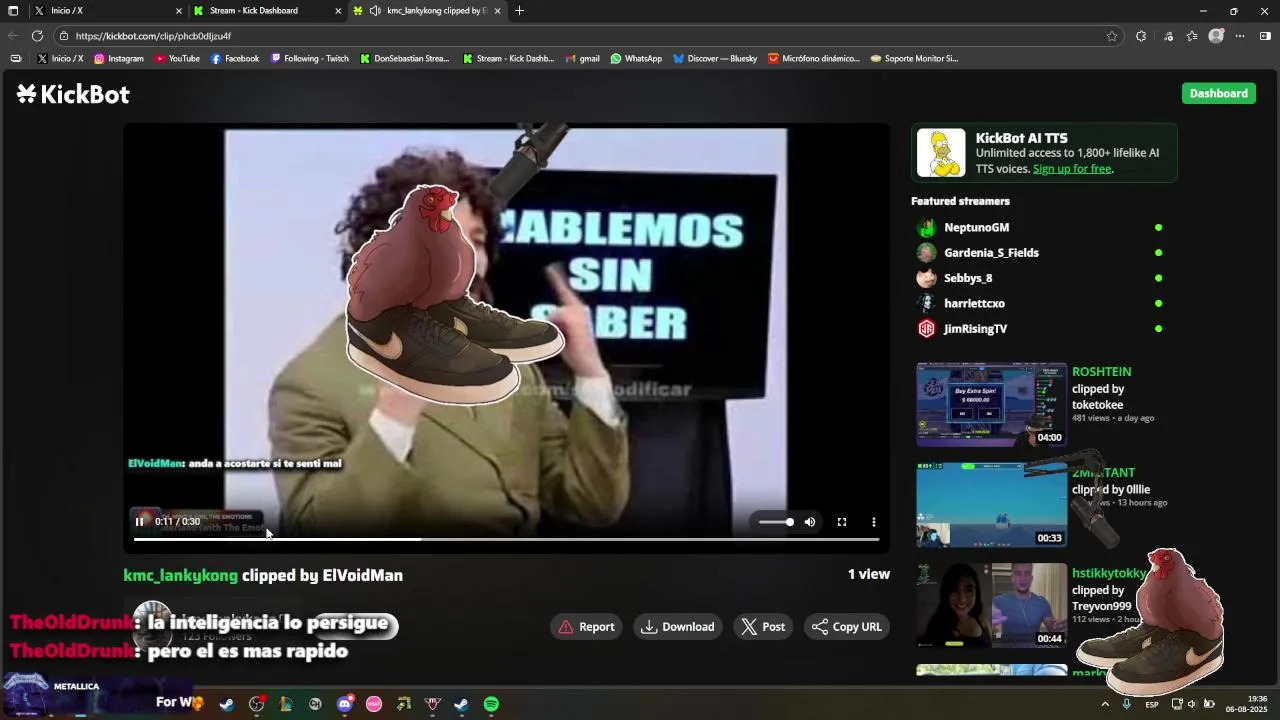1280x720 pixels.
Task: Post the clip to X
Action: click(763, 627)
